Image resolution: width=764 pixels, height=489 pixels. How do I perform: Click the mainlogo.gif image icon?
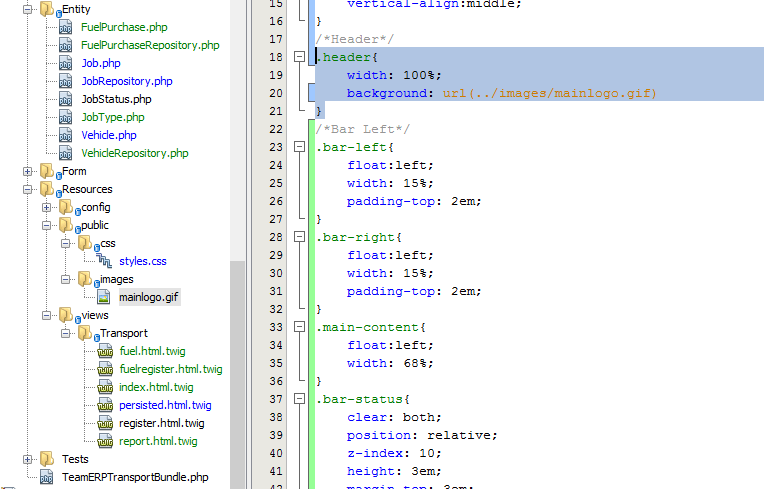[104, 297]
